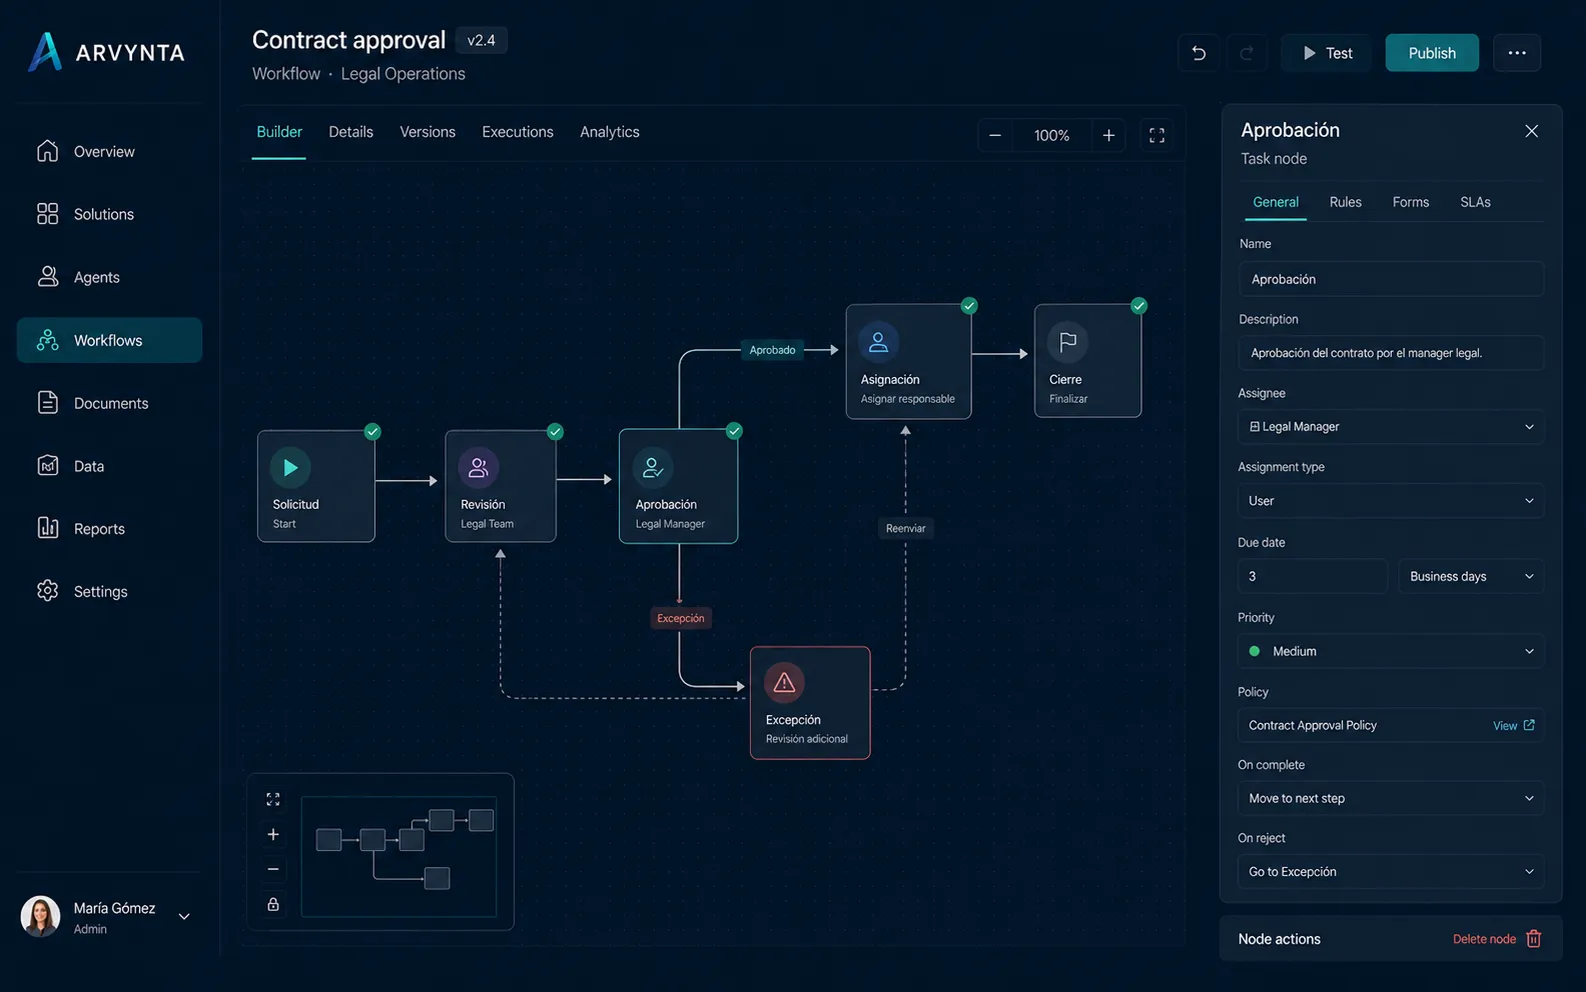The image size is (1586, 992).
Task: Toggle the green check on Aprobación node
Action: click(x=734, y=431)
